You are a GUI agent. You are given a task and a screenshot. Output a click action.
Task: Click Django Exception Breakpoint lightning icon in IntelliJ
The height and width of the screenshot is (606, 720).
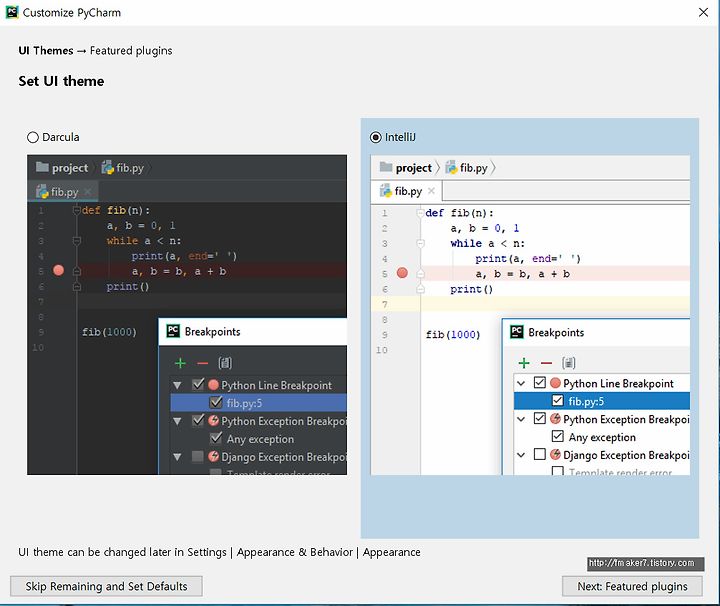(x=555, y=454)
